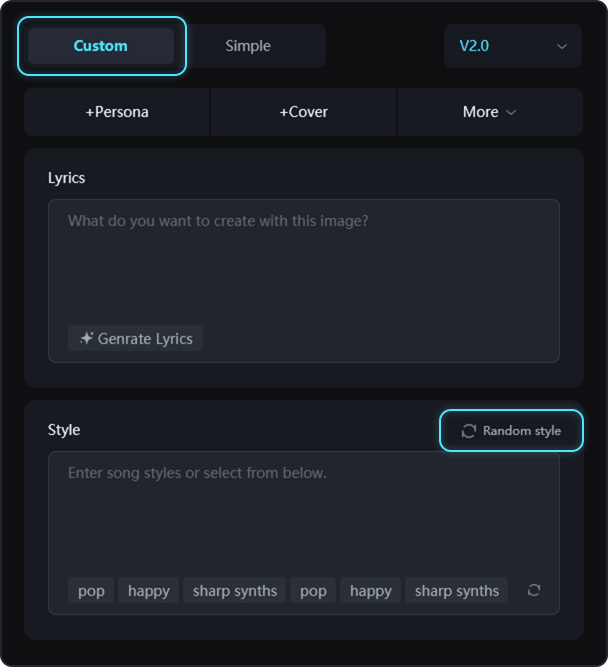Click the sparkle icon on Genrate Lyrics

pyautogui.click(x=86, y=339)
